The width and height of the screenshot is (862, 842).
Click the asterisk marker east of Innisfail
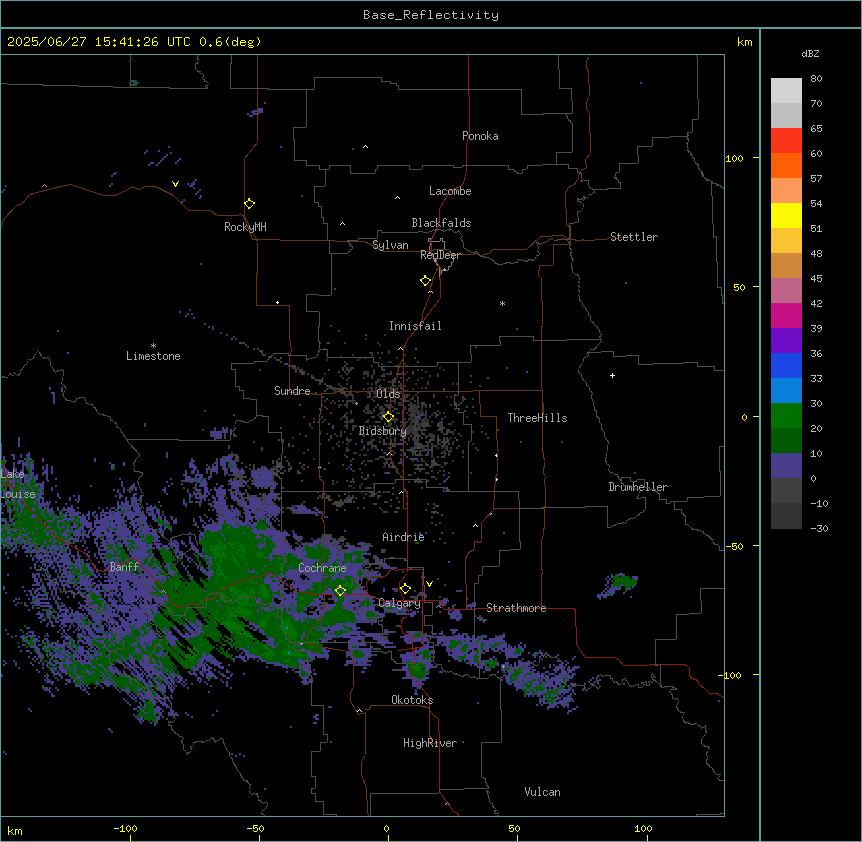point(502,303)
